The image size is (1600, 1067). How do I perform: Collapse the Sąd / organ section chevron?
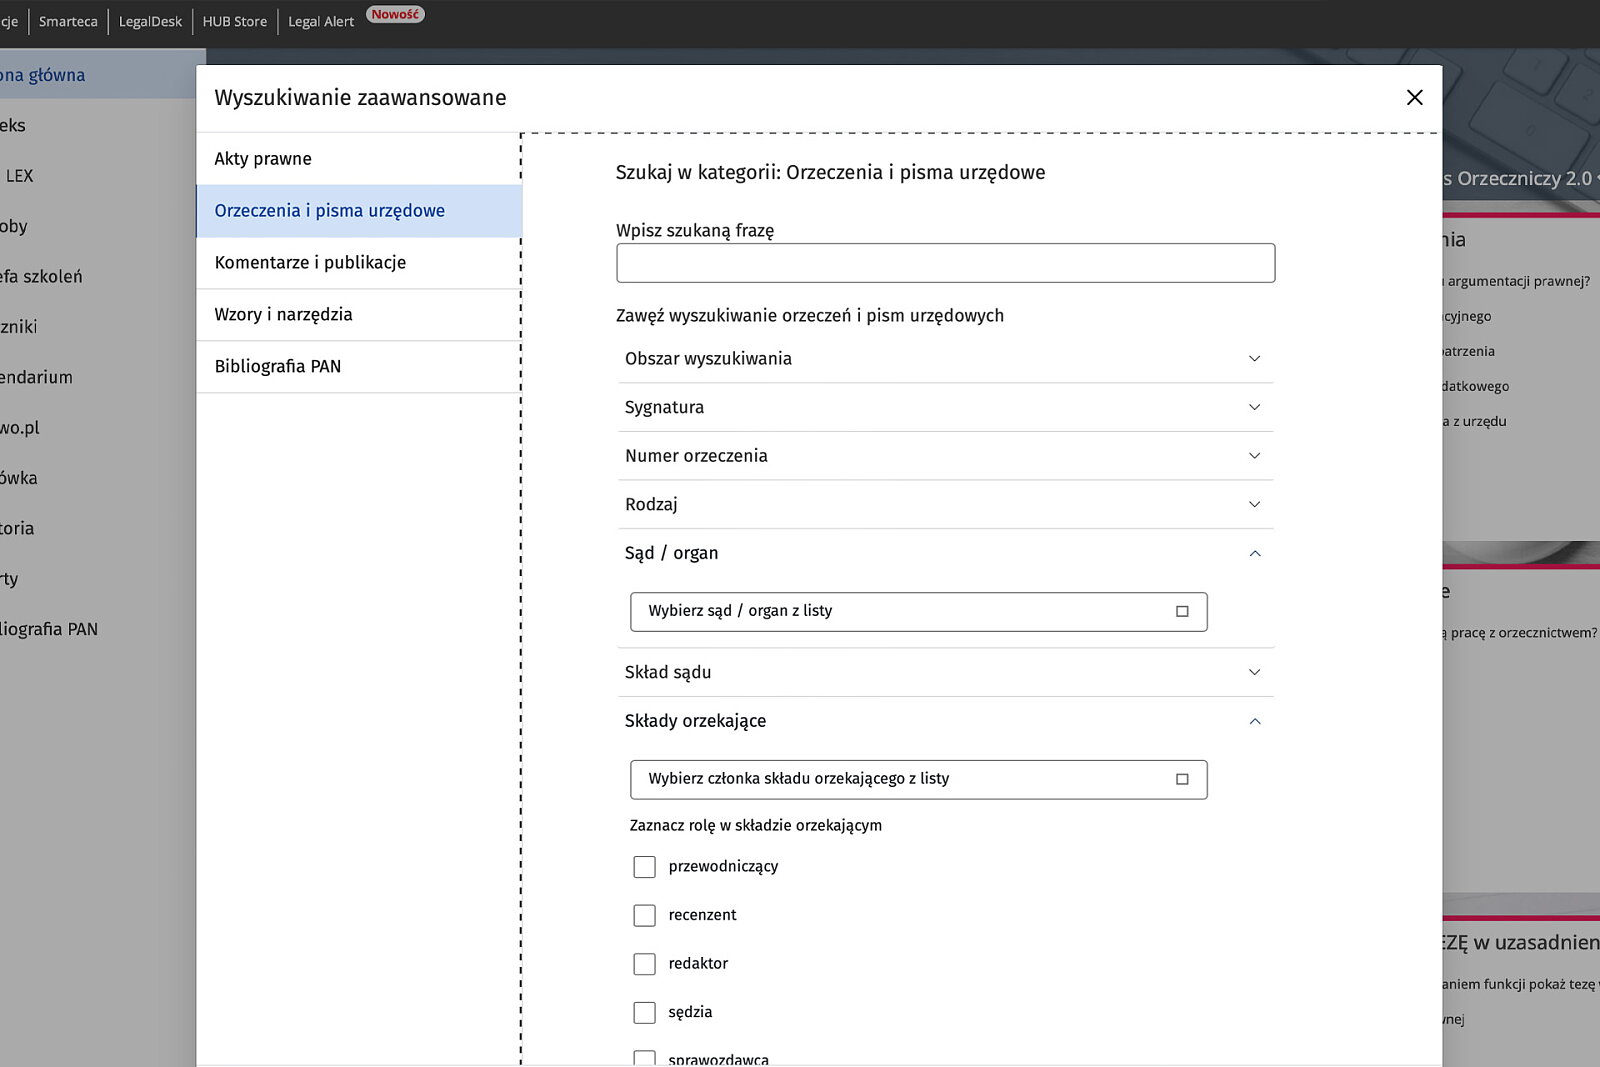tap(1255, 553)
